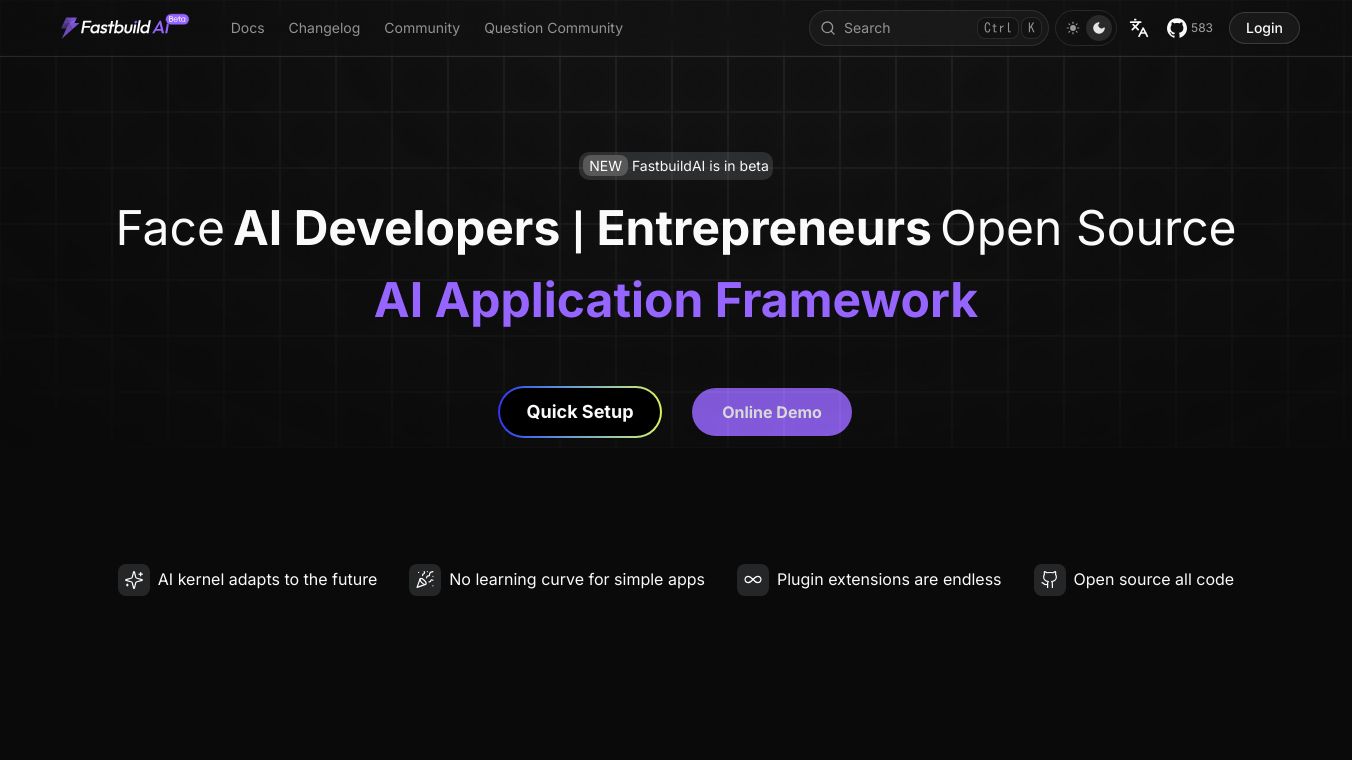Screen dimensions: 1352x760
Task: Click the search magnifier icon
Action: point(828,28)
